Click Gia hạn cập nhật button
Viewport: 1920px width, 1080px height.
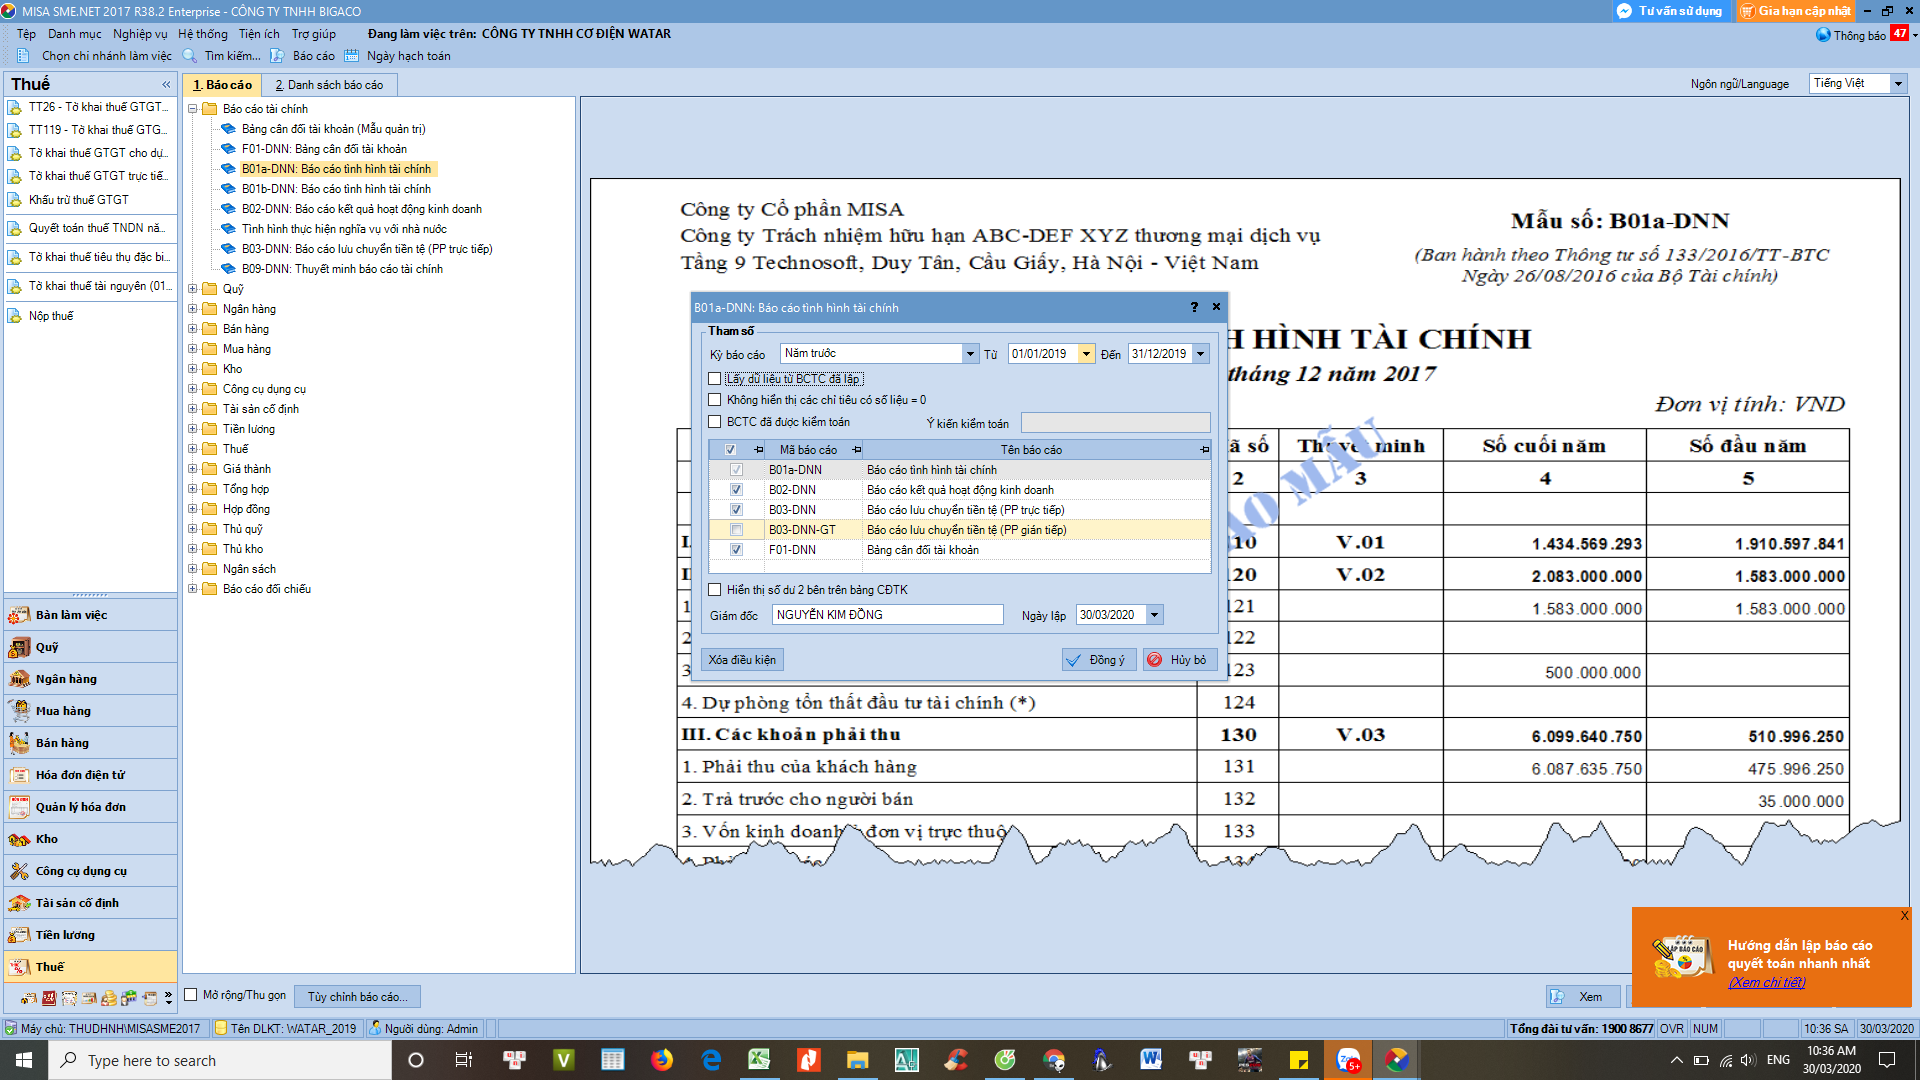(x=1796, y=11)
